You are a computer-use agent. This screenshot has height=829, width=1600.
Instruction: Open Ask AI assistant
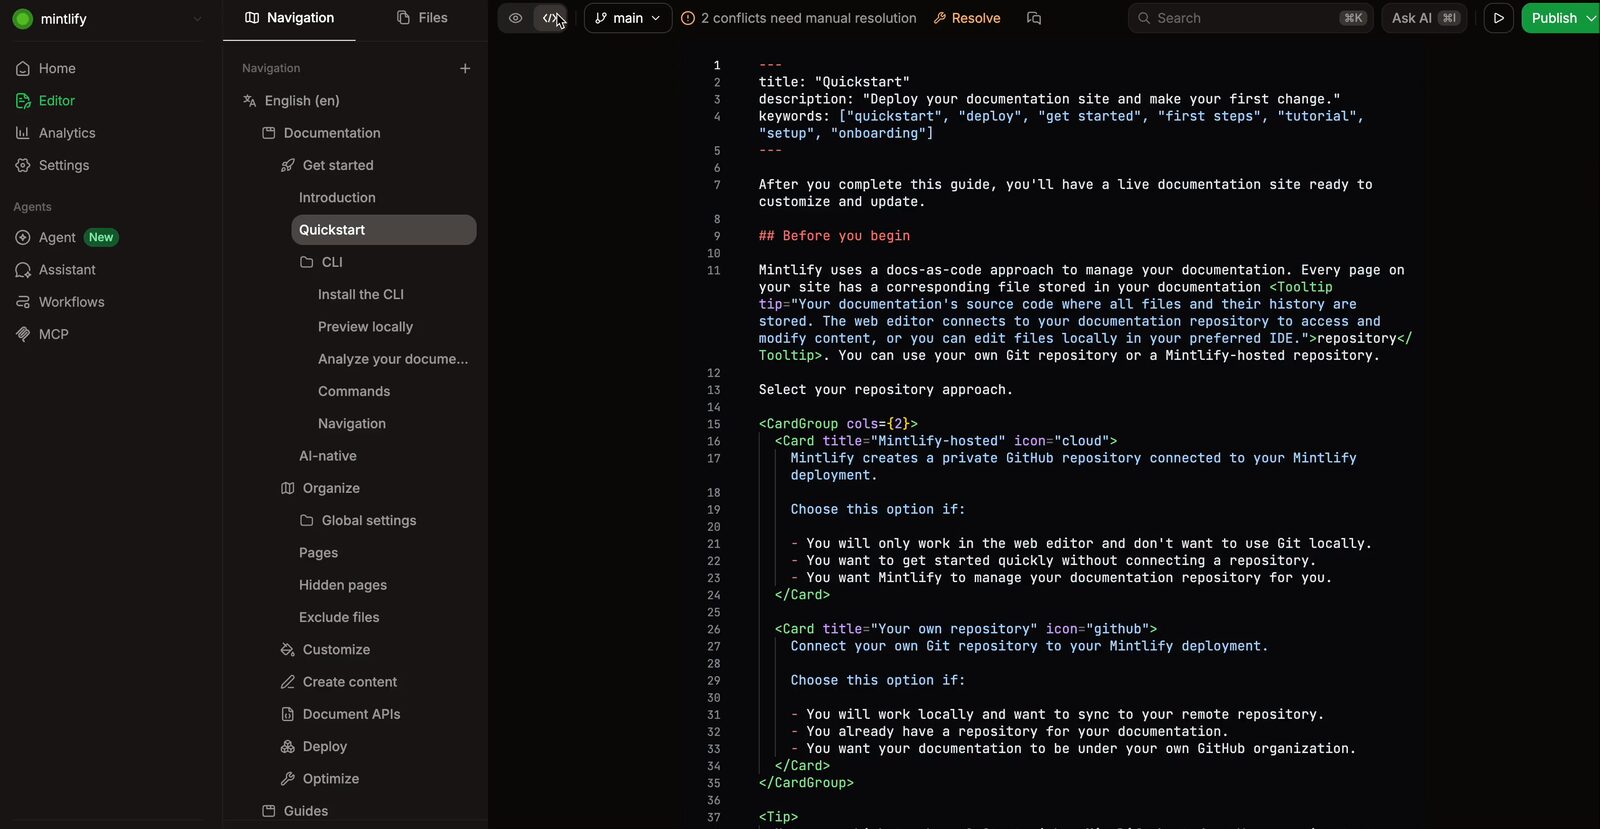[x=1424, y=18]
